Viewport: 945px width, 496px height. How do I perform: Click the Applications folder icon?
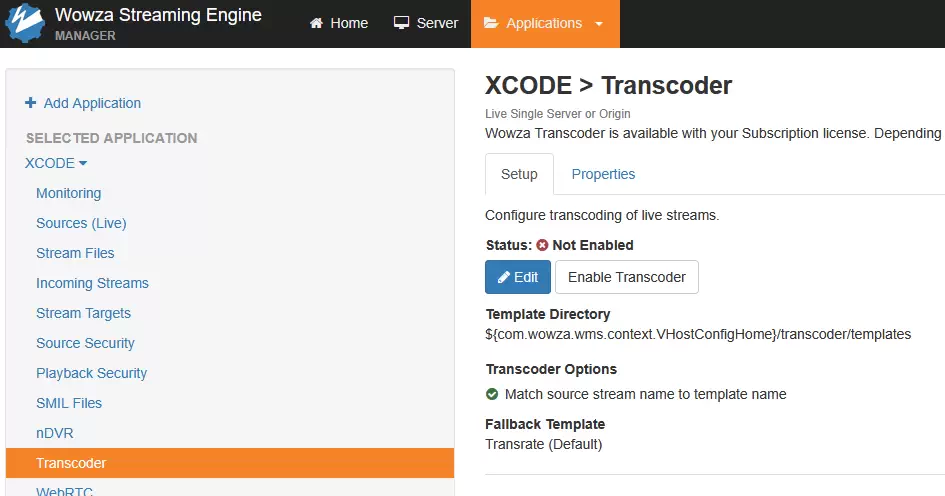491,23
